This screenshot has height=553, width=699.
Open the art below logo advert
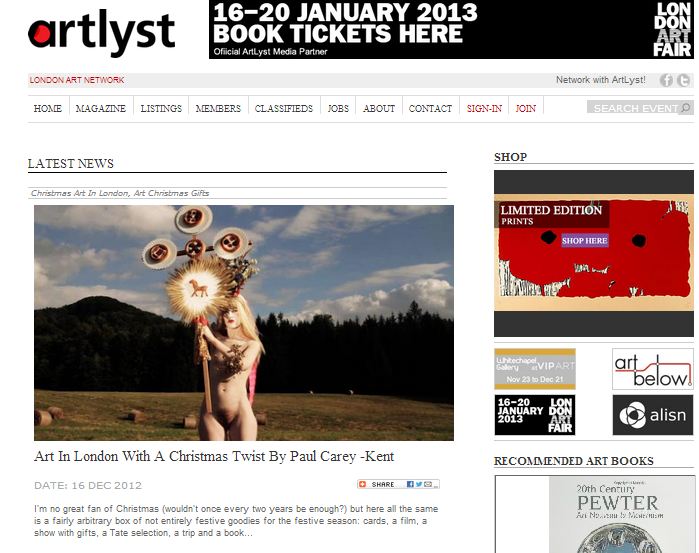coord(653,369)
